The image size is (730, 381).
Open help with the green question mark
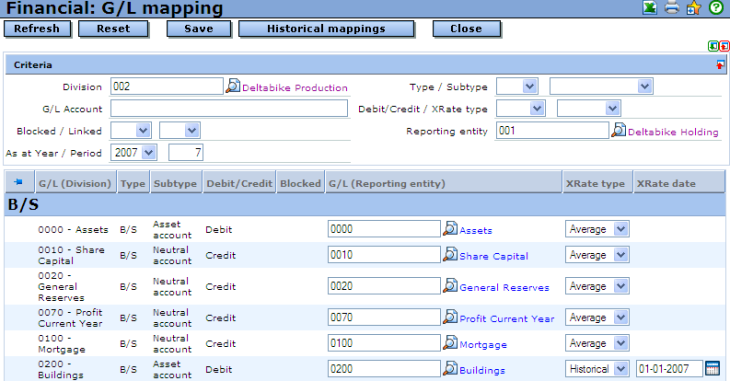(716, 7)
